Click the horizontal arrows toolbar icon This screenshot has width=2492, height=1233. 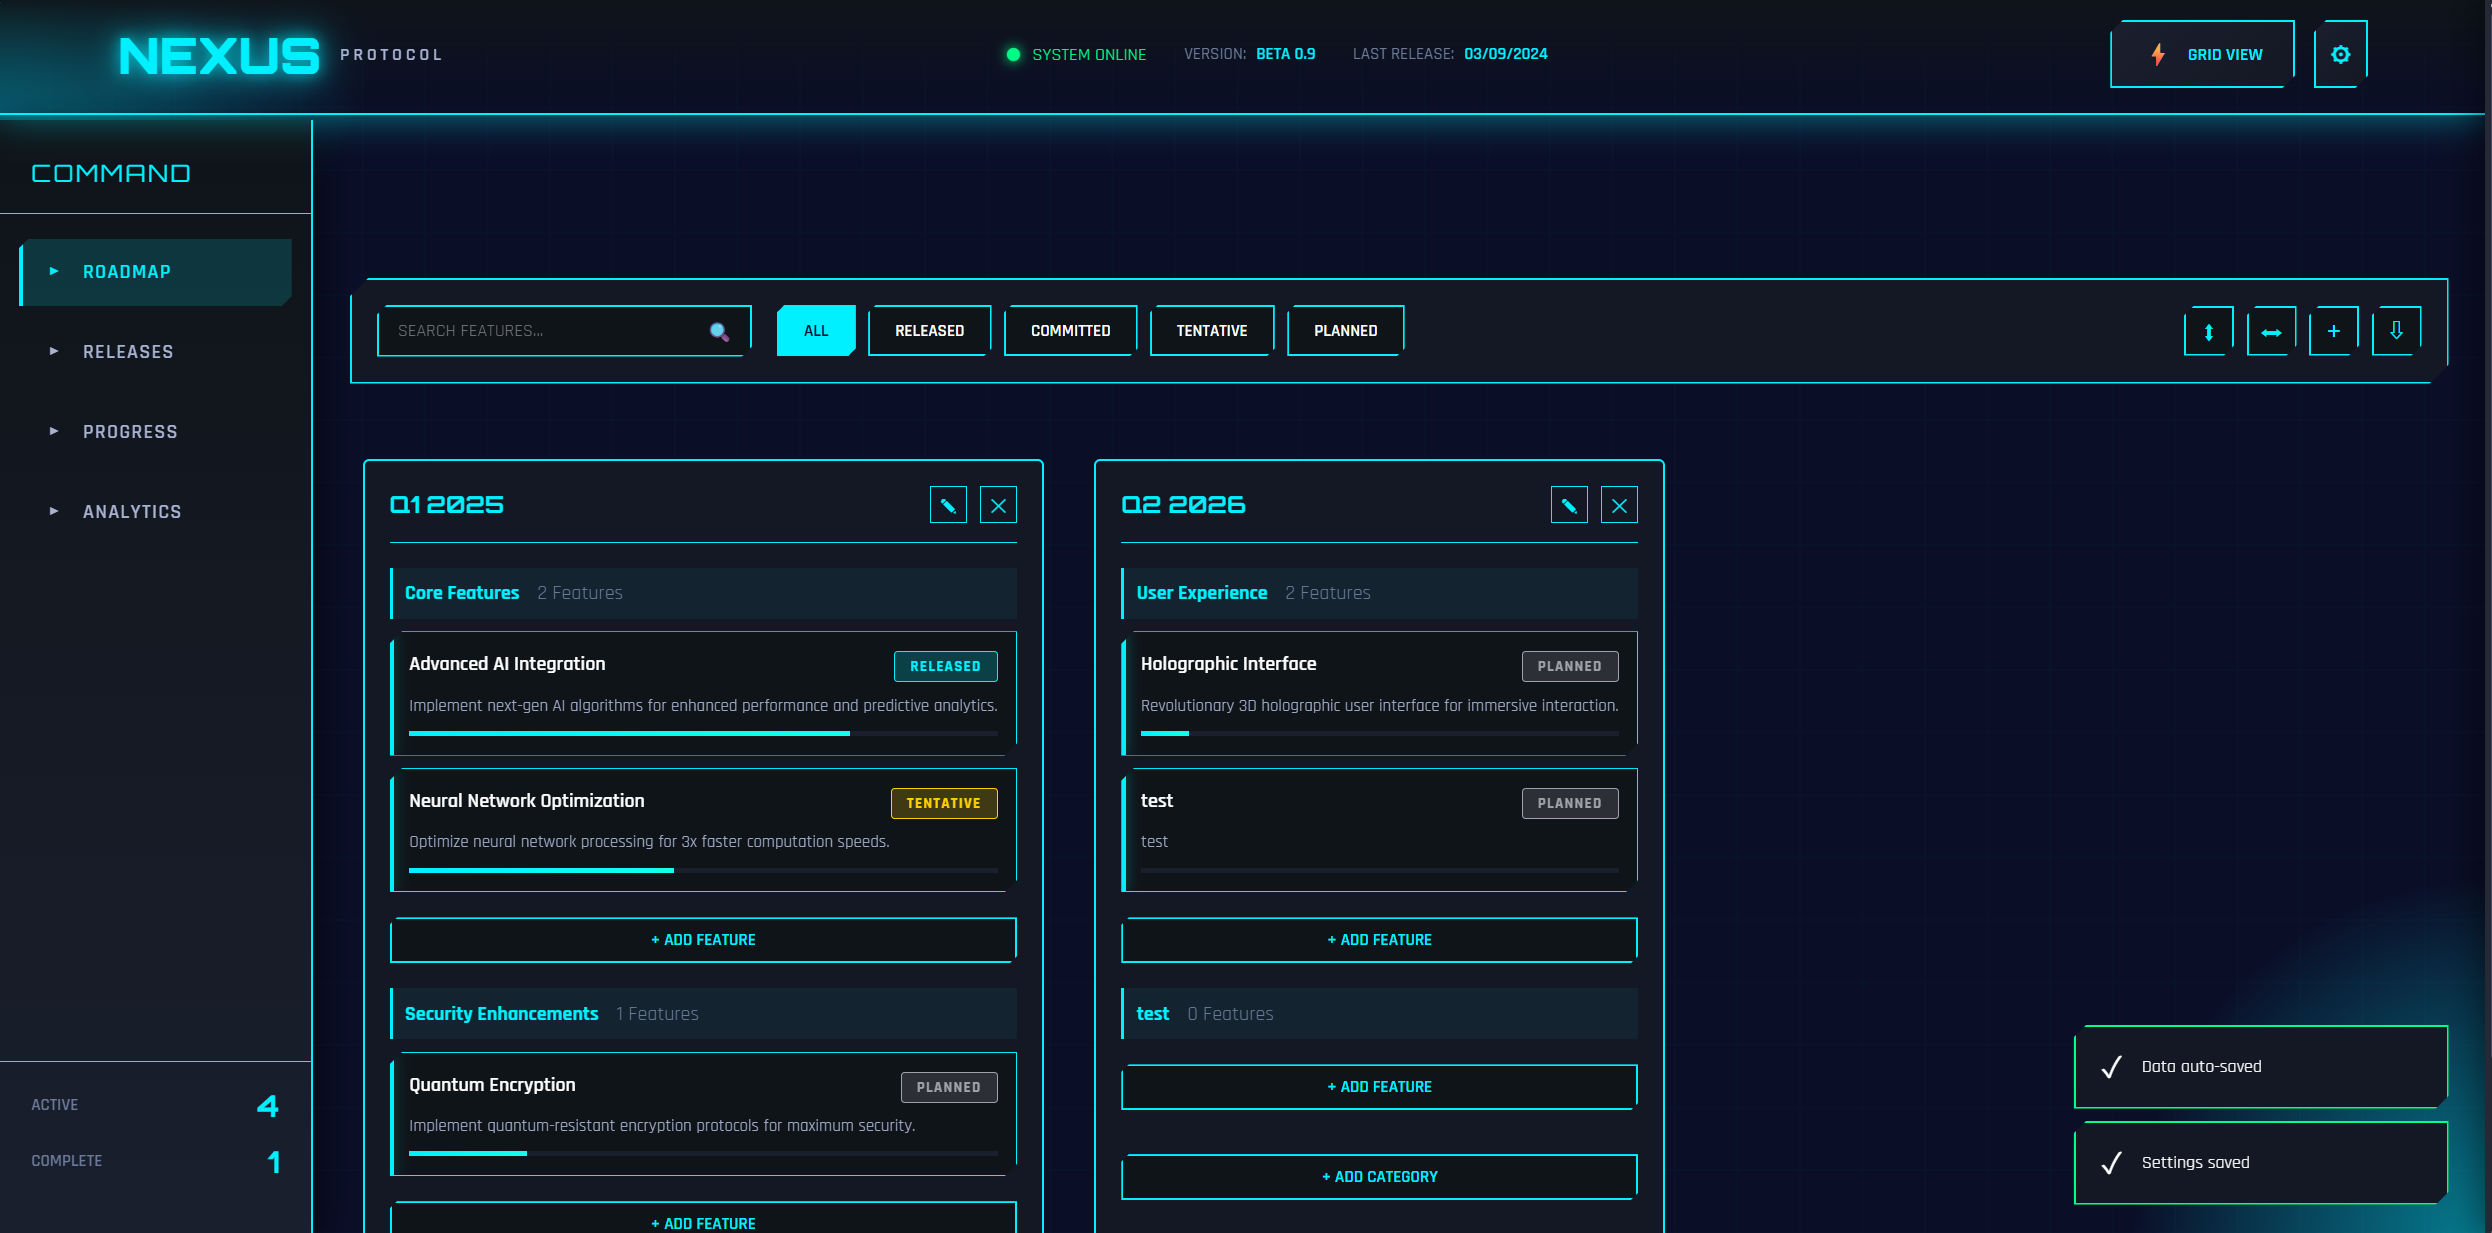2271,332
